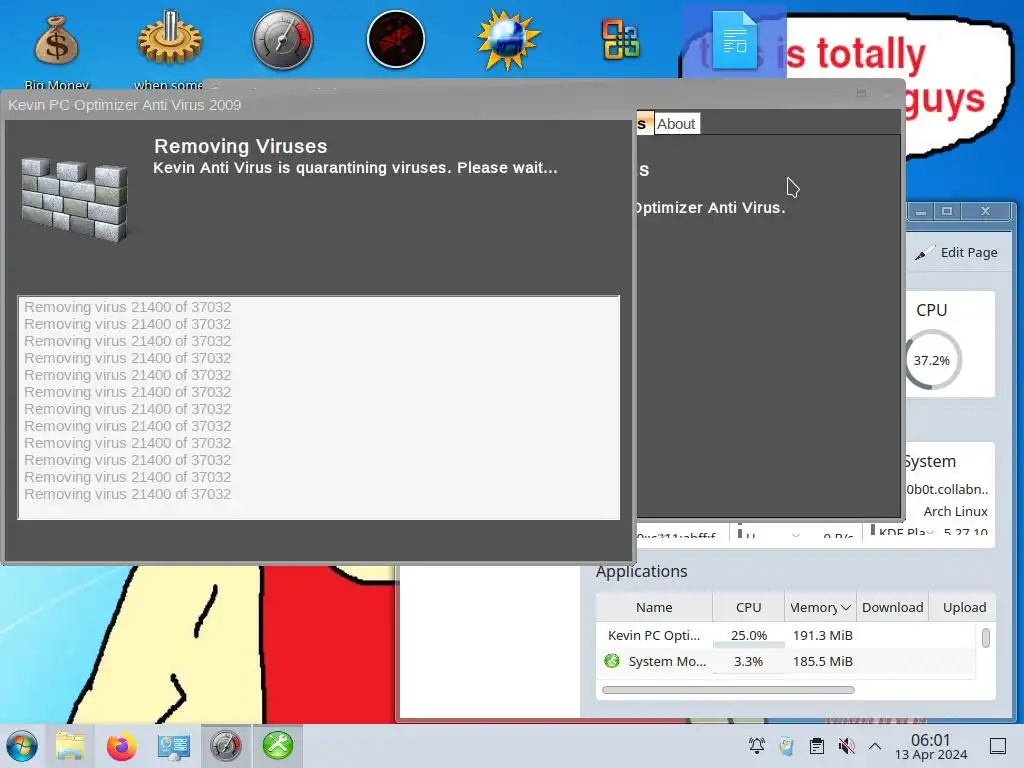
Task: Click the applications table vertical scrollbar
Action: (986, 638)
